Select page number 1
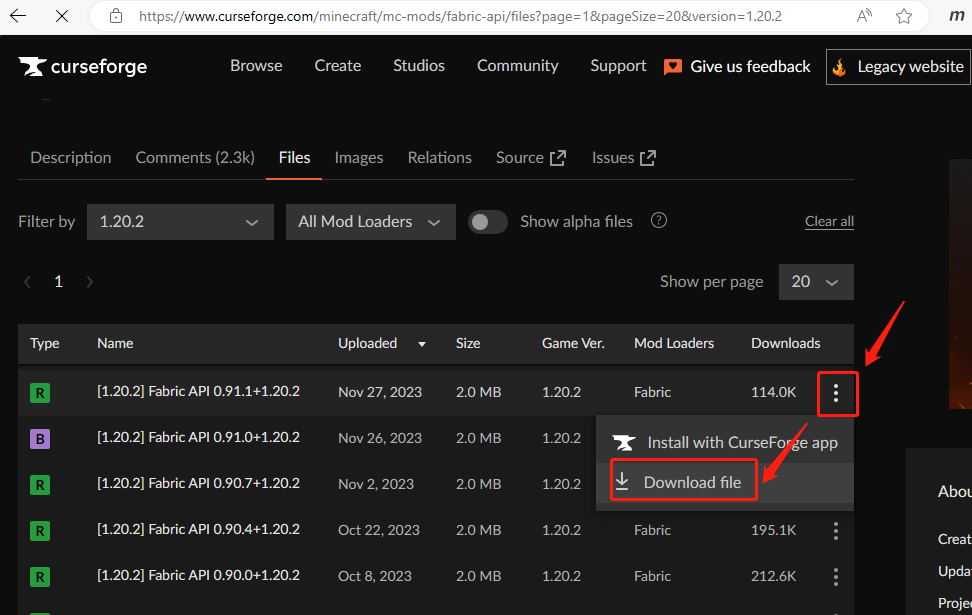 click(58, 282)
